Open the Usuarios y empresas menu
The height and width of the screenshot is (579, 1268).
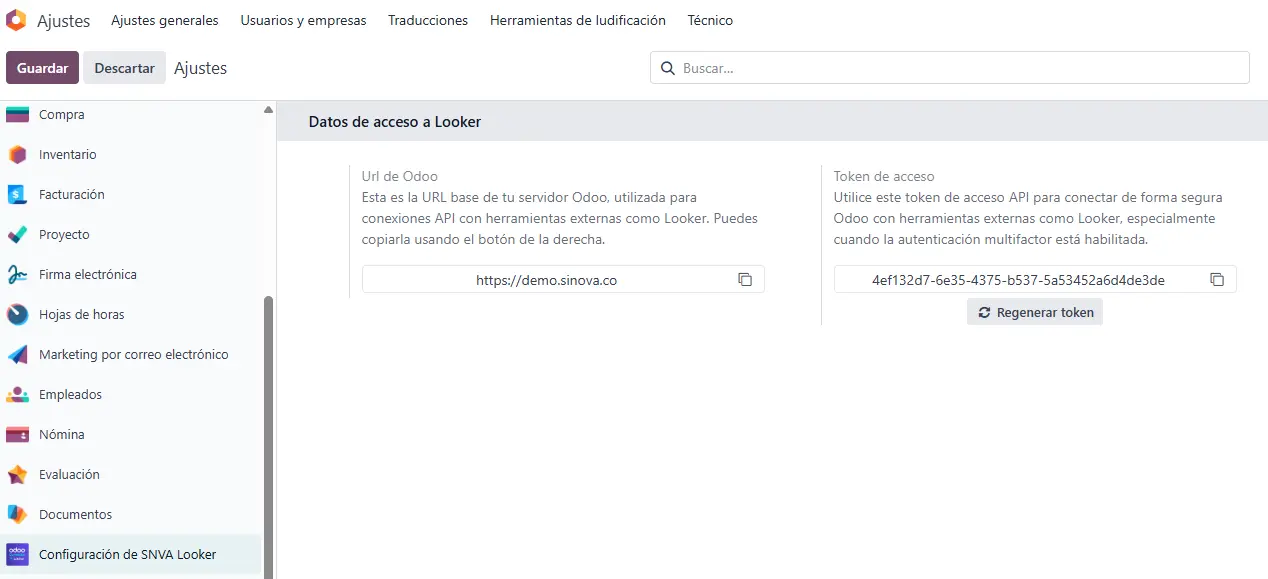coord(304,20)
